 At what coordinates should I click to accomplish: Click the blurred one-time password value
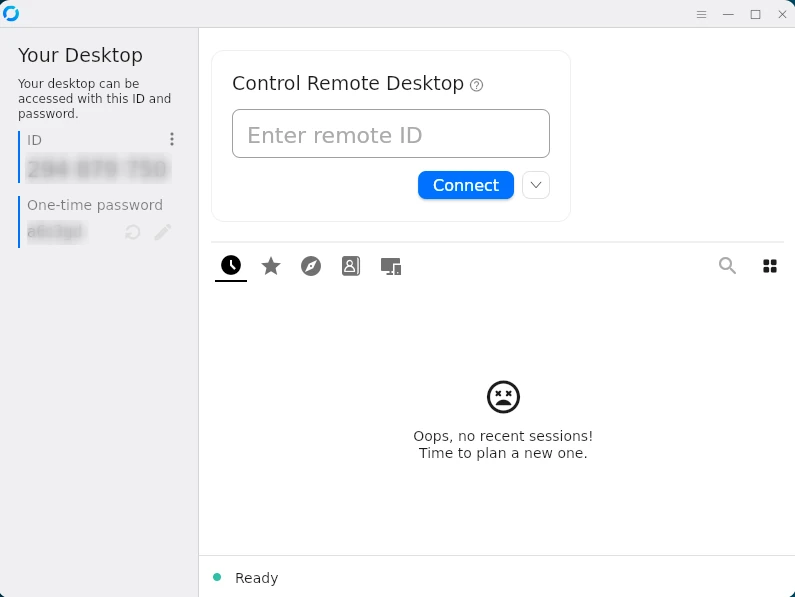coord(56,232)
